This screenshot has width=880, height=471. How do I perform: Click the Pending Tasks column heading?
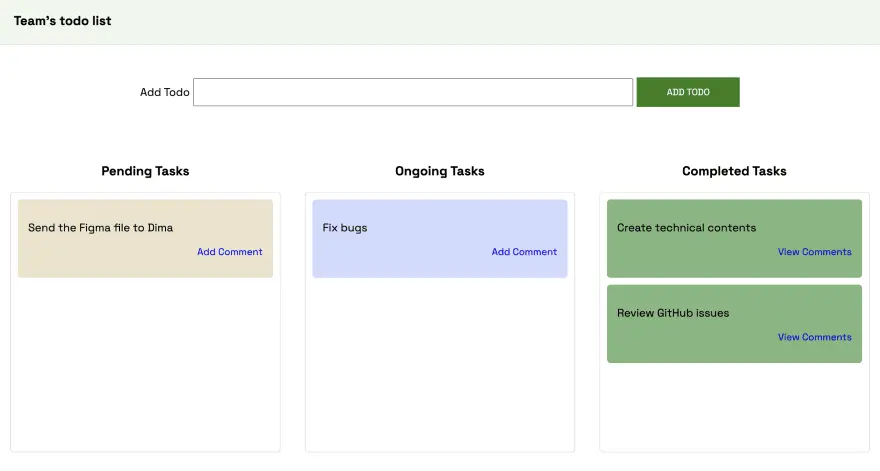coord(145,171)
